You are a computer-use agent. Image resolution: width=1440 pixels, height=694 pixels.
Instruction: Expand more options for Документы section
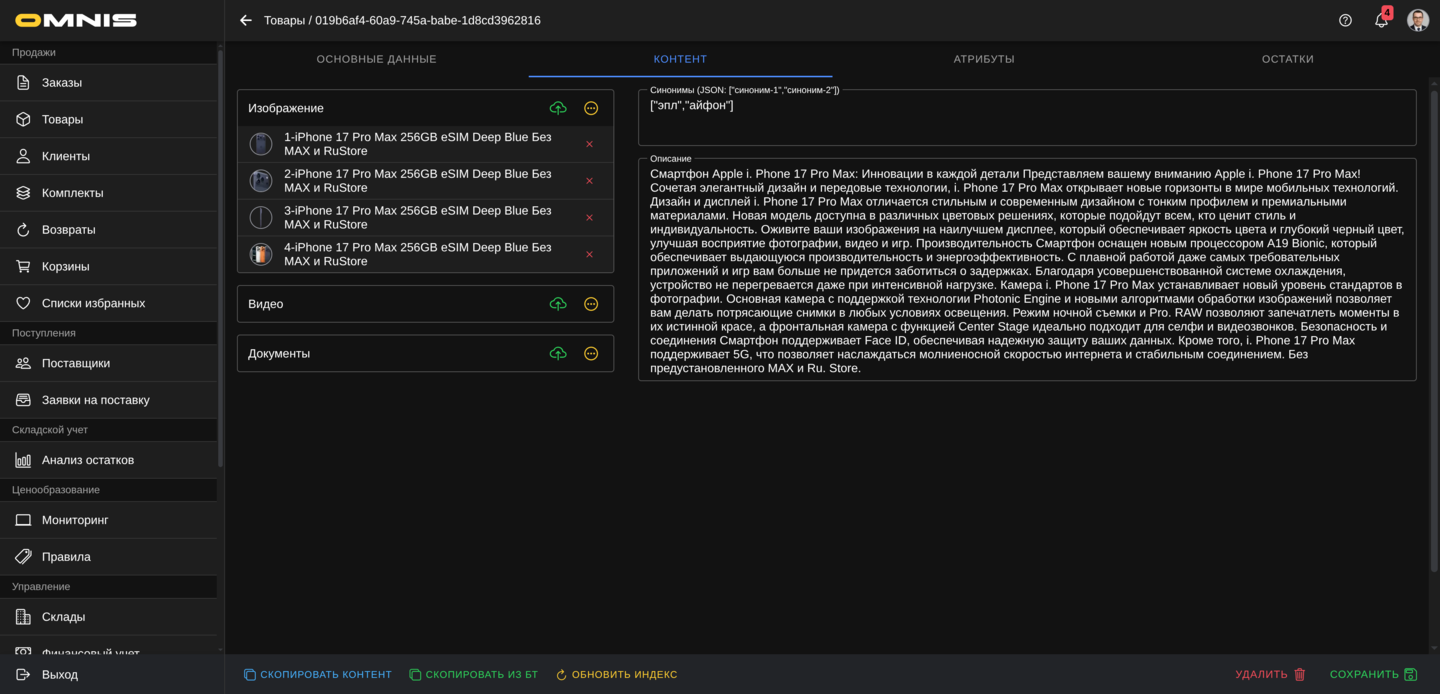(591, 353)
